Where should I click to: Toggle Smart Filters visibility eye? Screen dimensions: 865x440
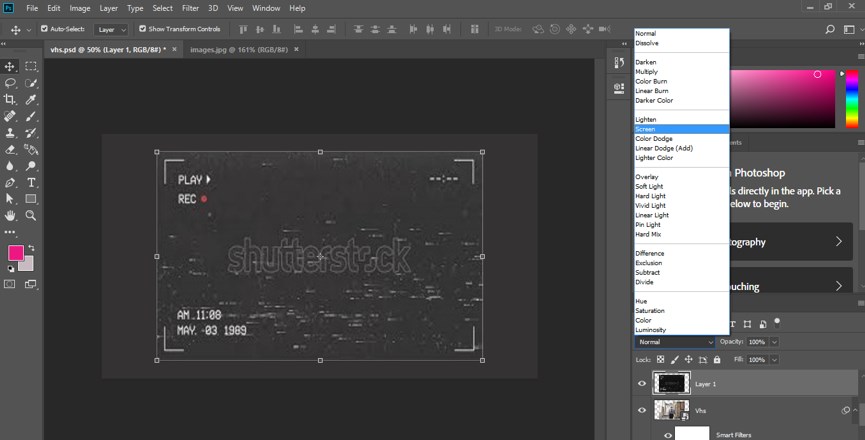point(668,435)
